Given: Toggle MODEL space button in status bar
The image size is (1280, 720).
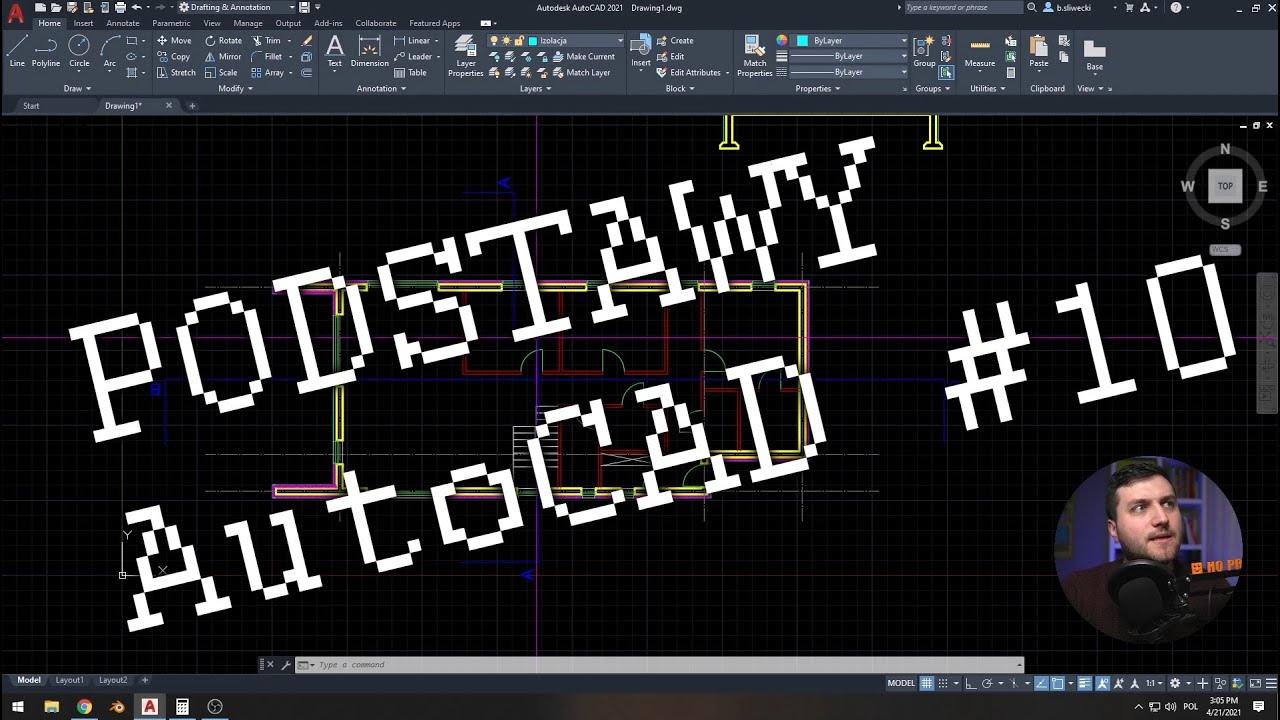Looking at the screenshot, I should (x=901, y=683).
